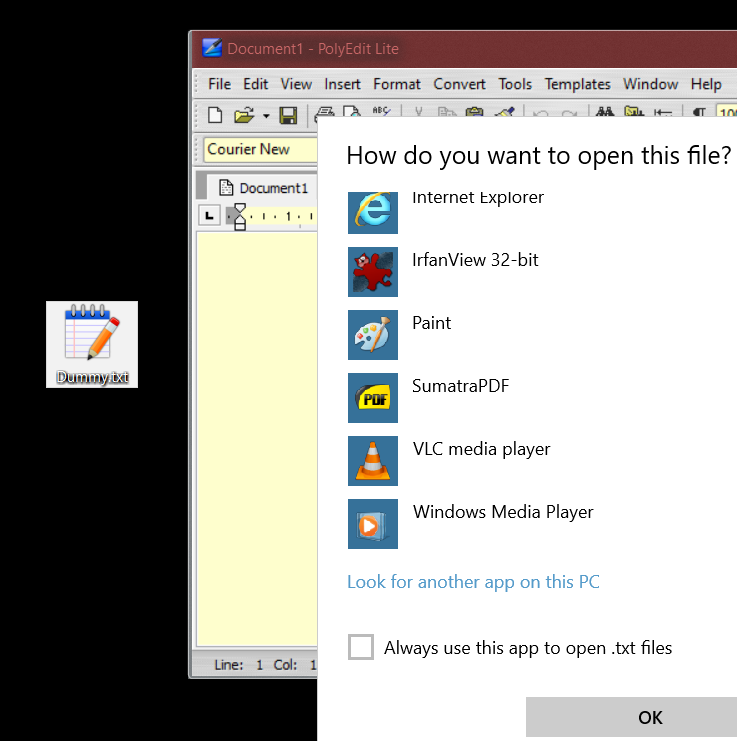Viewport: 737px width, 741px height.
Task: Click the 'VLC media player' app label
Action: pos(481,449)
